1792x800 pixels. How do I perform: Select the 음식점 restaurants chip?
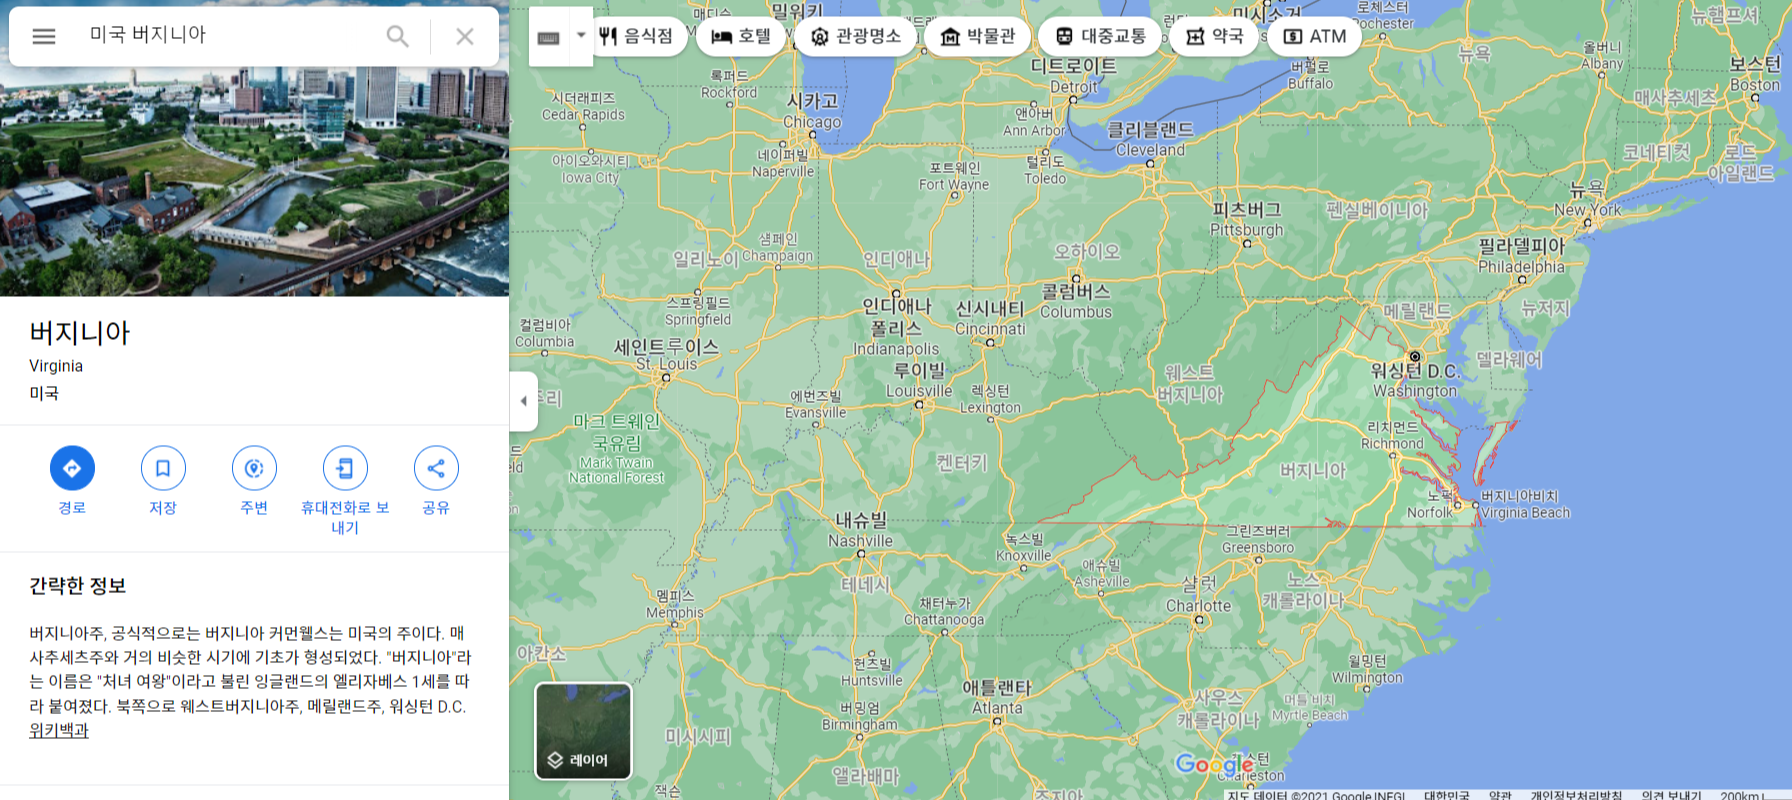tap(637, 36)
